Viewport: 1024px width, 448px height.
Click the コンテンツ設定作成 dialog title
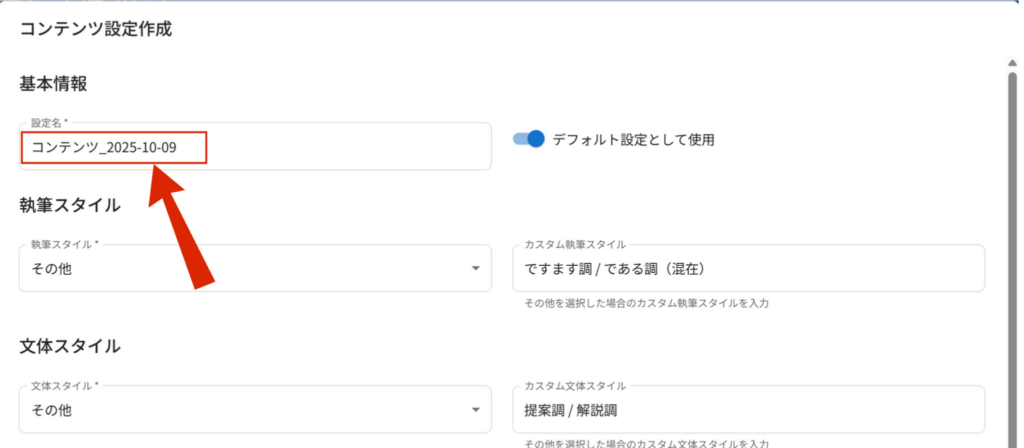96,29
